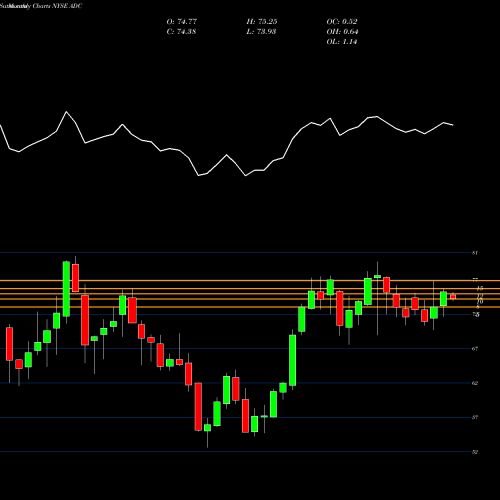Viewport: 500px width, 500px height.
Task: Click the Charts NYSE ADC title text
Action: tap(57, 6)
